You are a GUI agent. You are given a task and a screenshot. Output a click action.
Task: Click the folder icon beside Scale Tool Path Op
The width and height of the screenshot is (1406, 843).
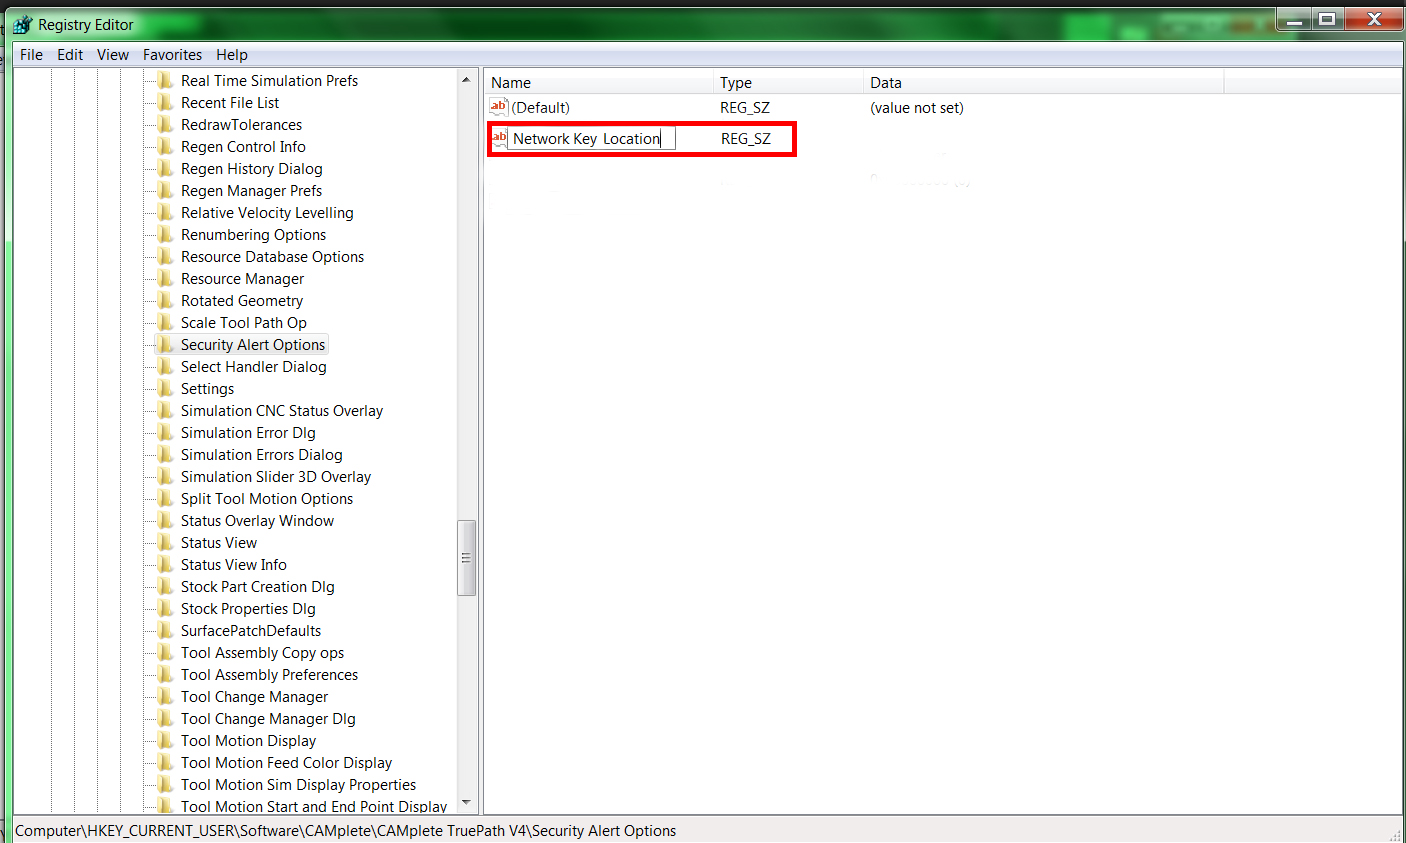pos(166,322)
